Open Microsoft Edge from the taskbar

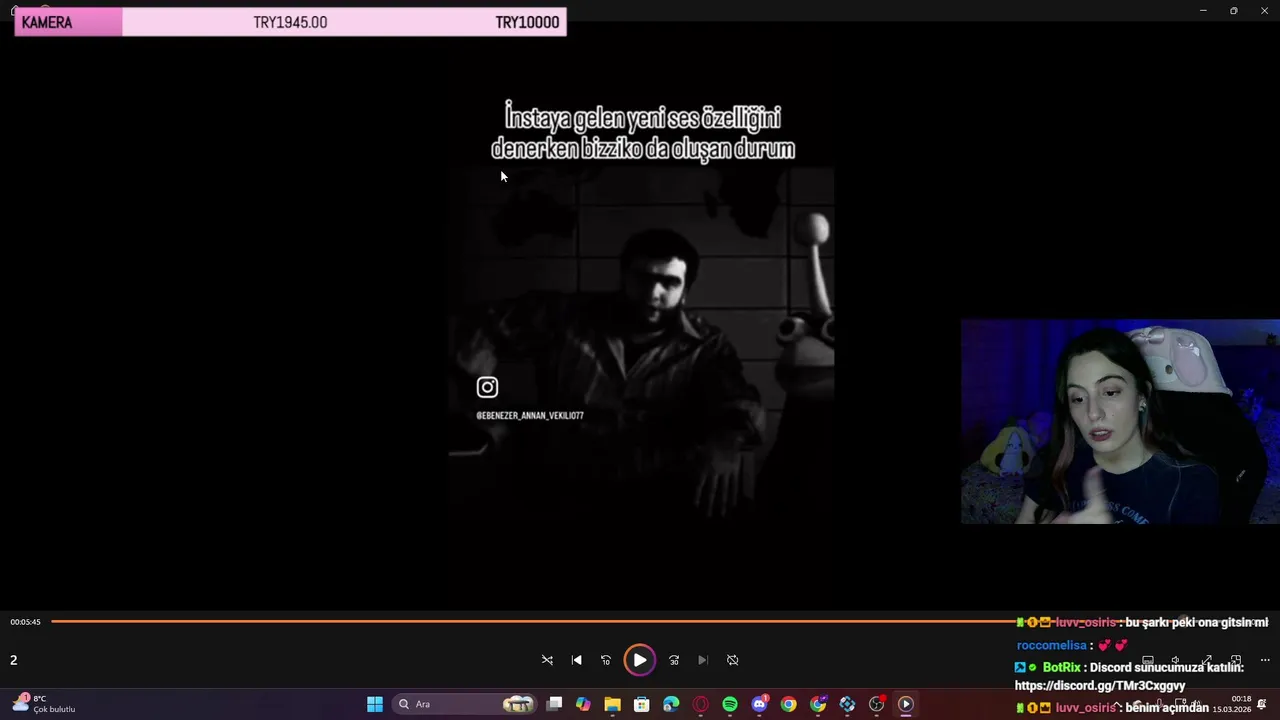(x=671, y=704)
